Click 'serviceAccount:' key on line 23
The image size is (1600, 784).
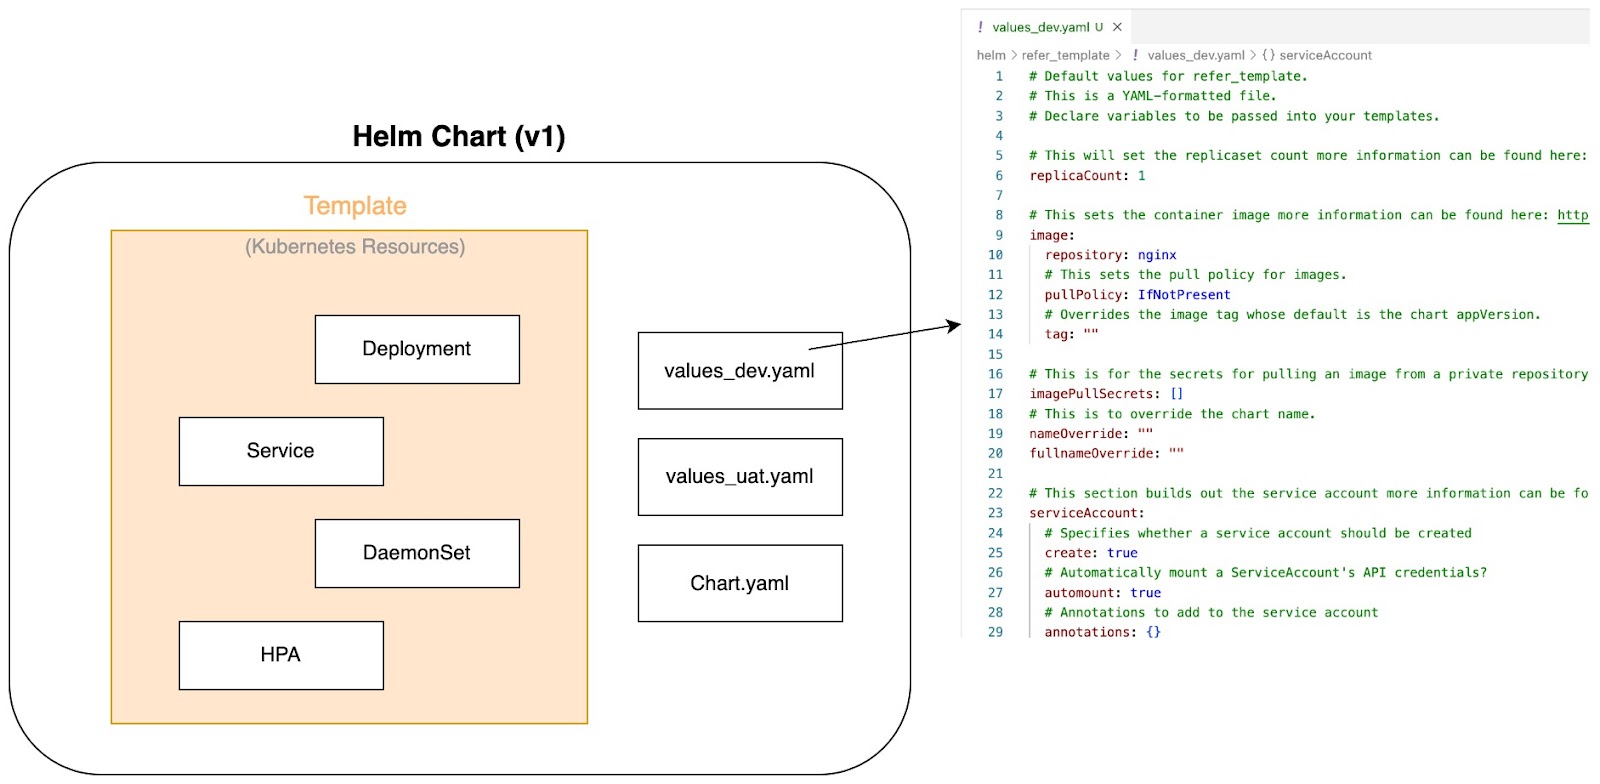point(1087,513)
